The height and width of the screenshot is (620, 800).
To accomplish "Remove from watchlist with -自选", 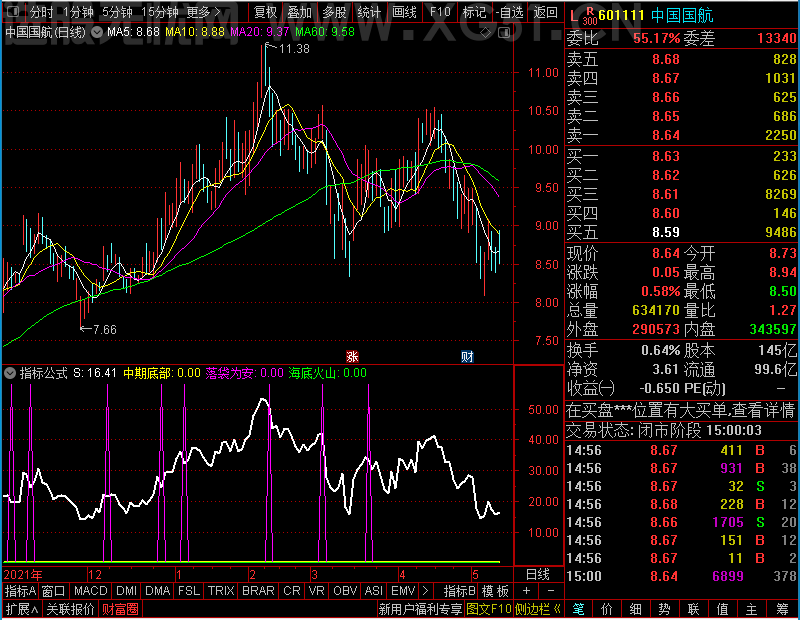I will (x=510, y=12).
